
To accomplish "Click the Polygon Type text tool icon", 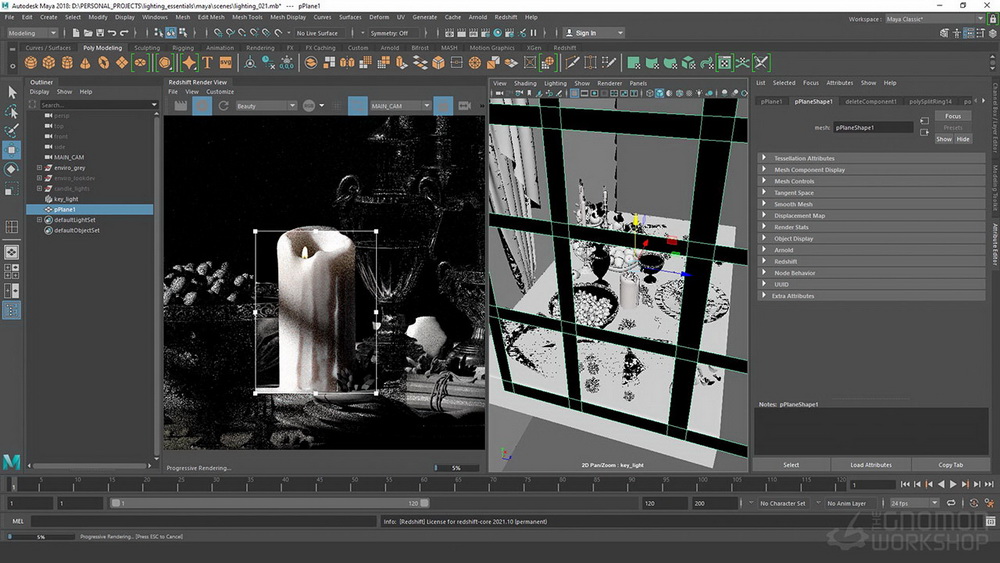I will tap(207, 62).
